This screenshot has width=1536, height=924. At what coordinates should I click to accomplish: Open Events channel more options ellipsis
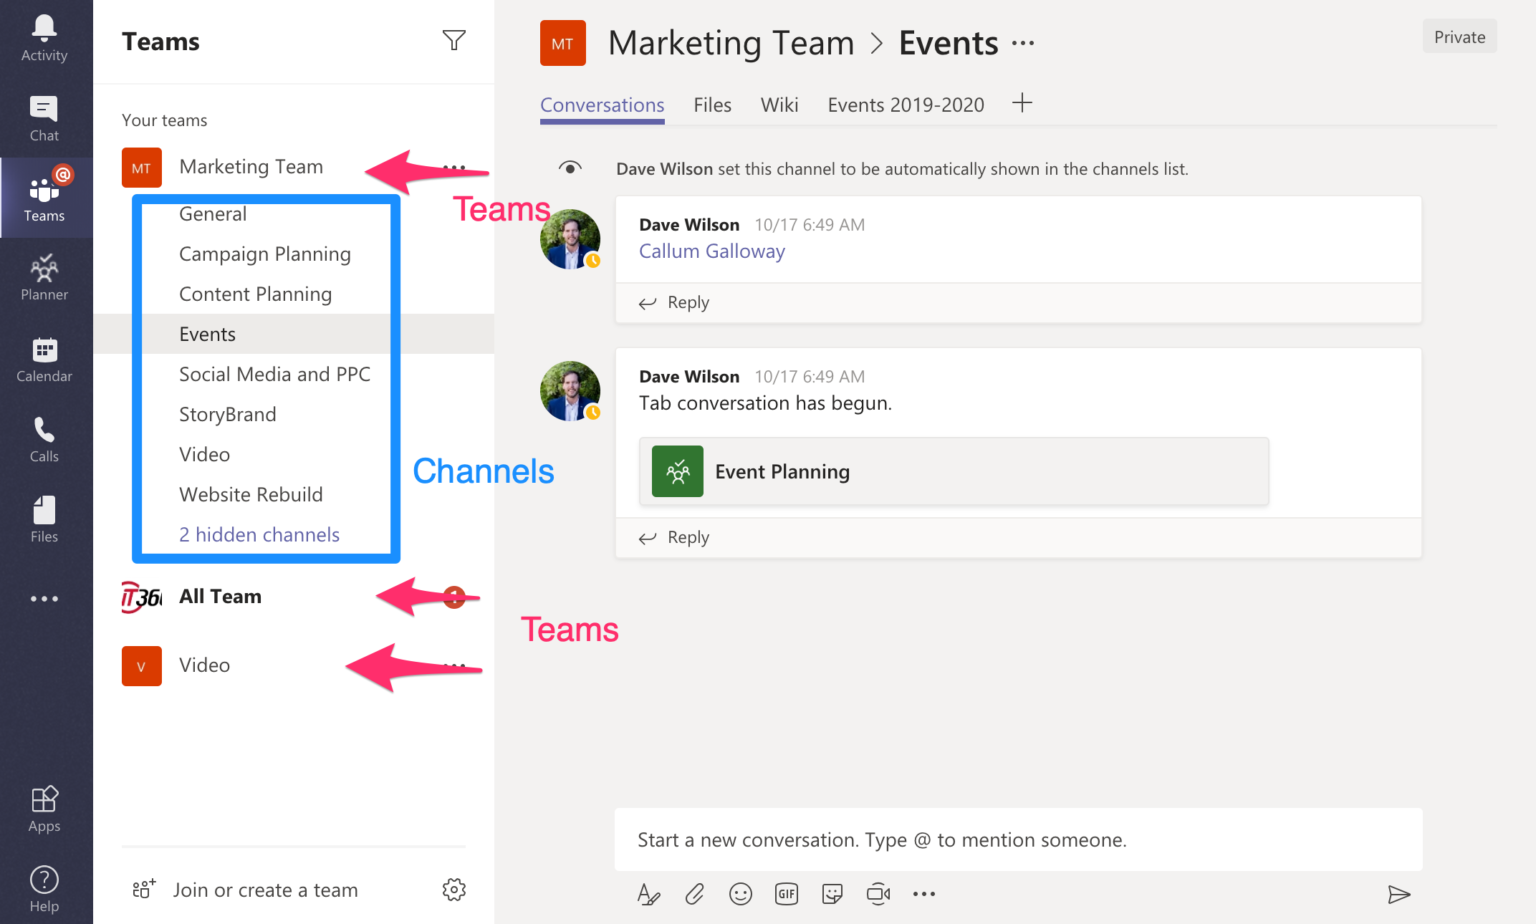pos(1023,44)
